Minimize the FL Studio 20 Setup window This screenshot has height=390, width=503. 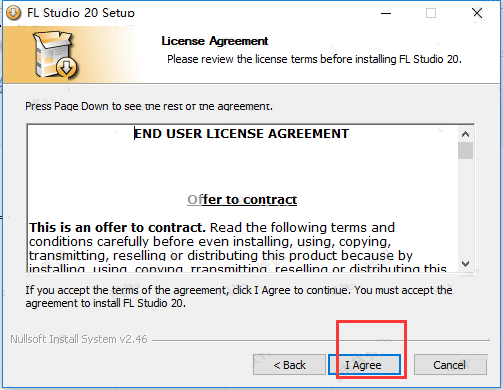click(x=386, y=13)
